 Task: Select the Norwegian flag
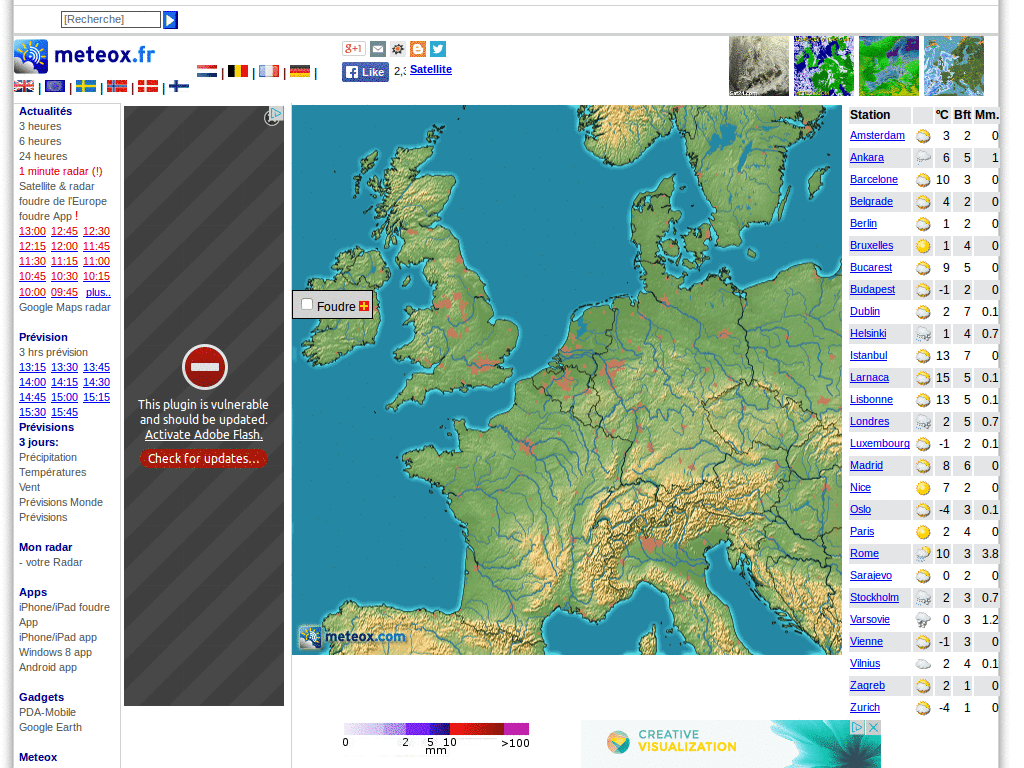coord(117,86)
